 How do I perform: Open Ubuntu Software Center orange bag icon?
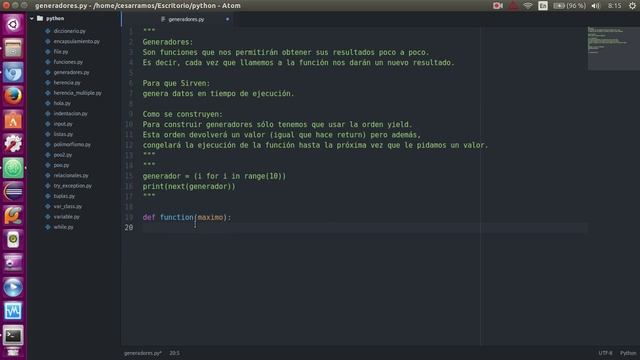click(x=13, y=120)
